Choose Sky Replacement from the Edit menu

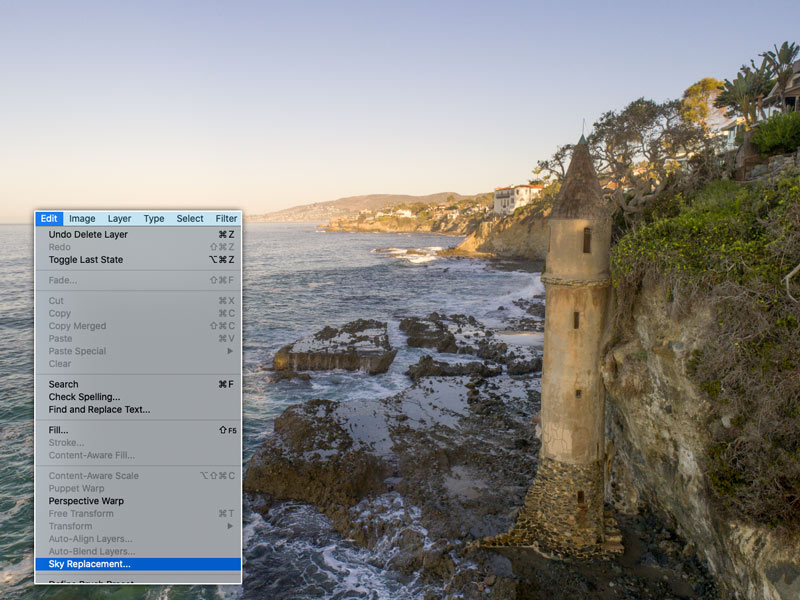pyautogui.click(x=90, y=564)
